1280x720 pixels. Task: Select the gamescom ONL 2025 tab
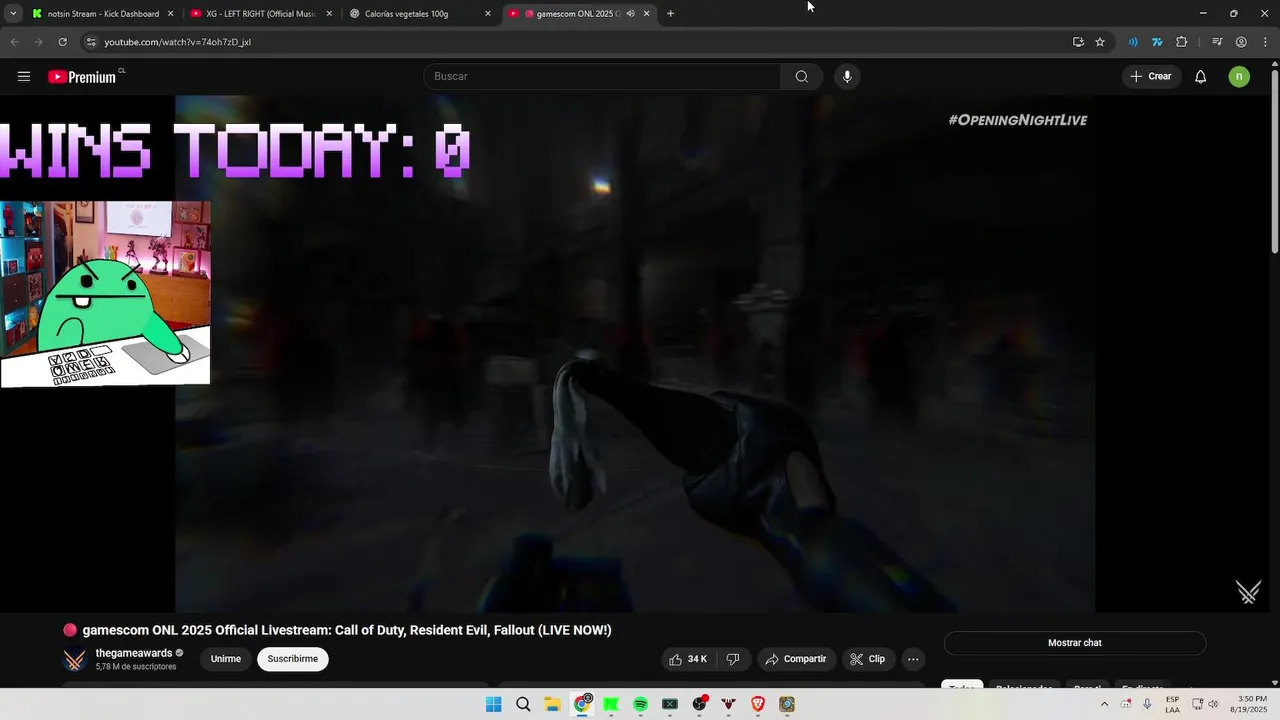pos(578,14)
